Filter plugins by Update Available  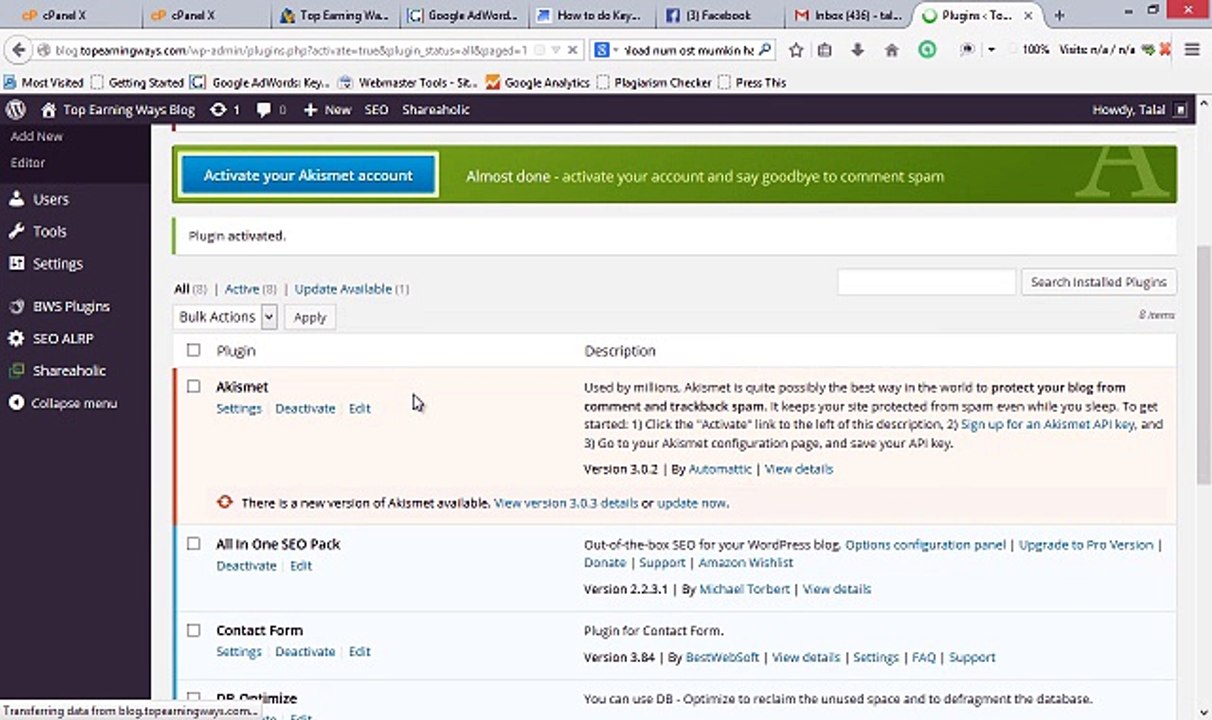(x=343, y=289)
